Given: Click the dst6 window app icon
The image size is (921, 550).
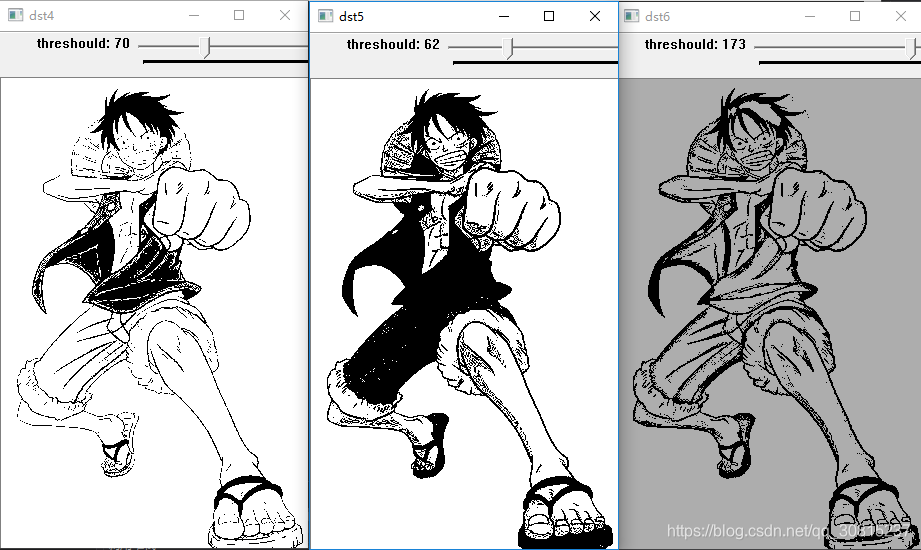Looking at the screenshot, I should pyautogui.click(x=631, y=16).
